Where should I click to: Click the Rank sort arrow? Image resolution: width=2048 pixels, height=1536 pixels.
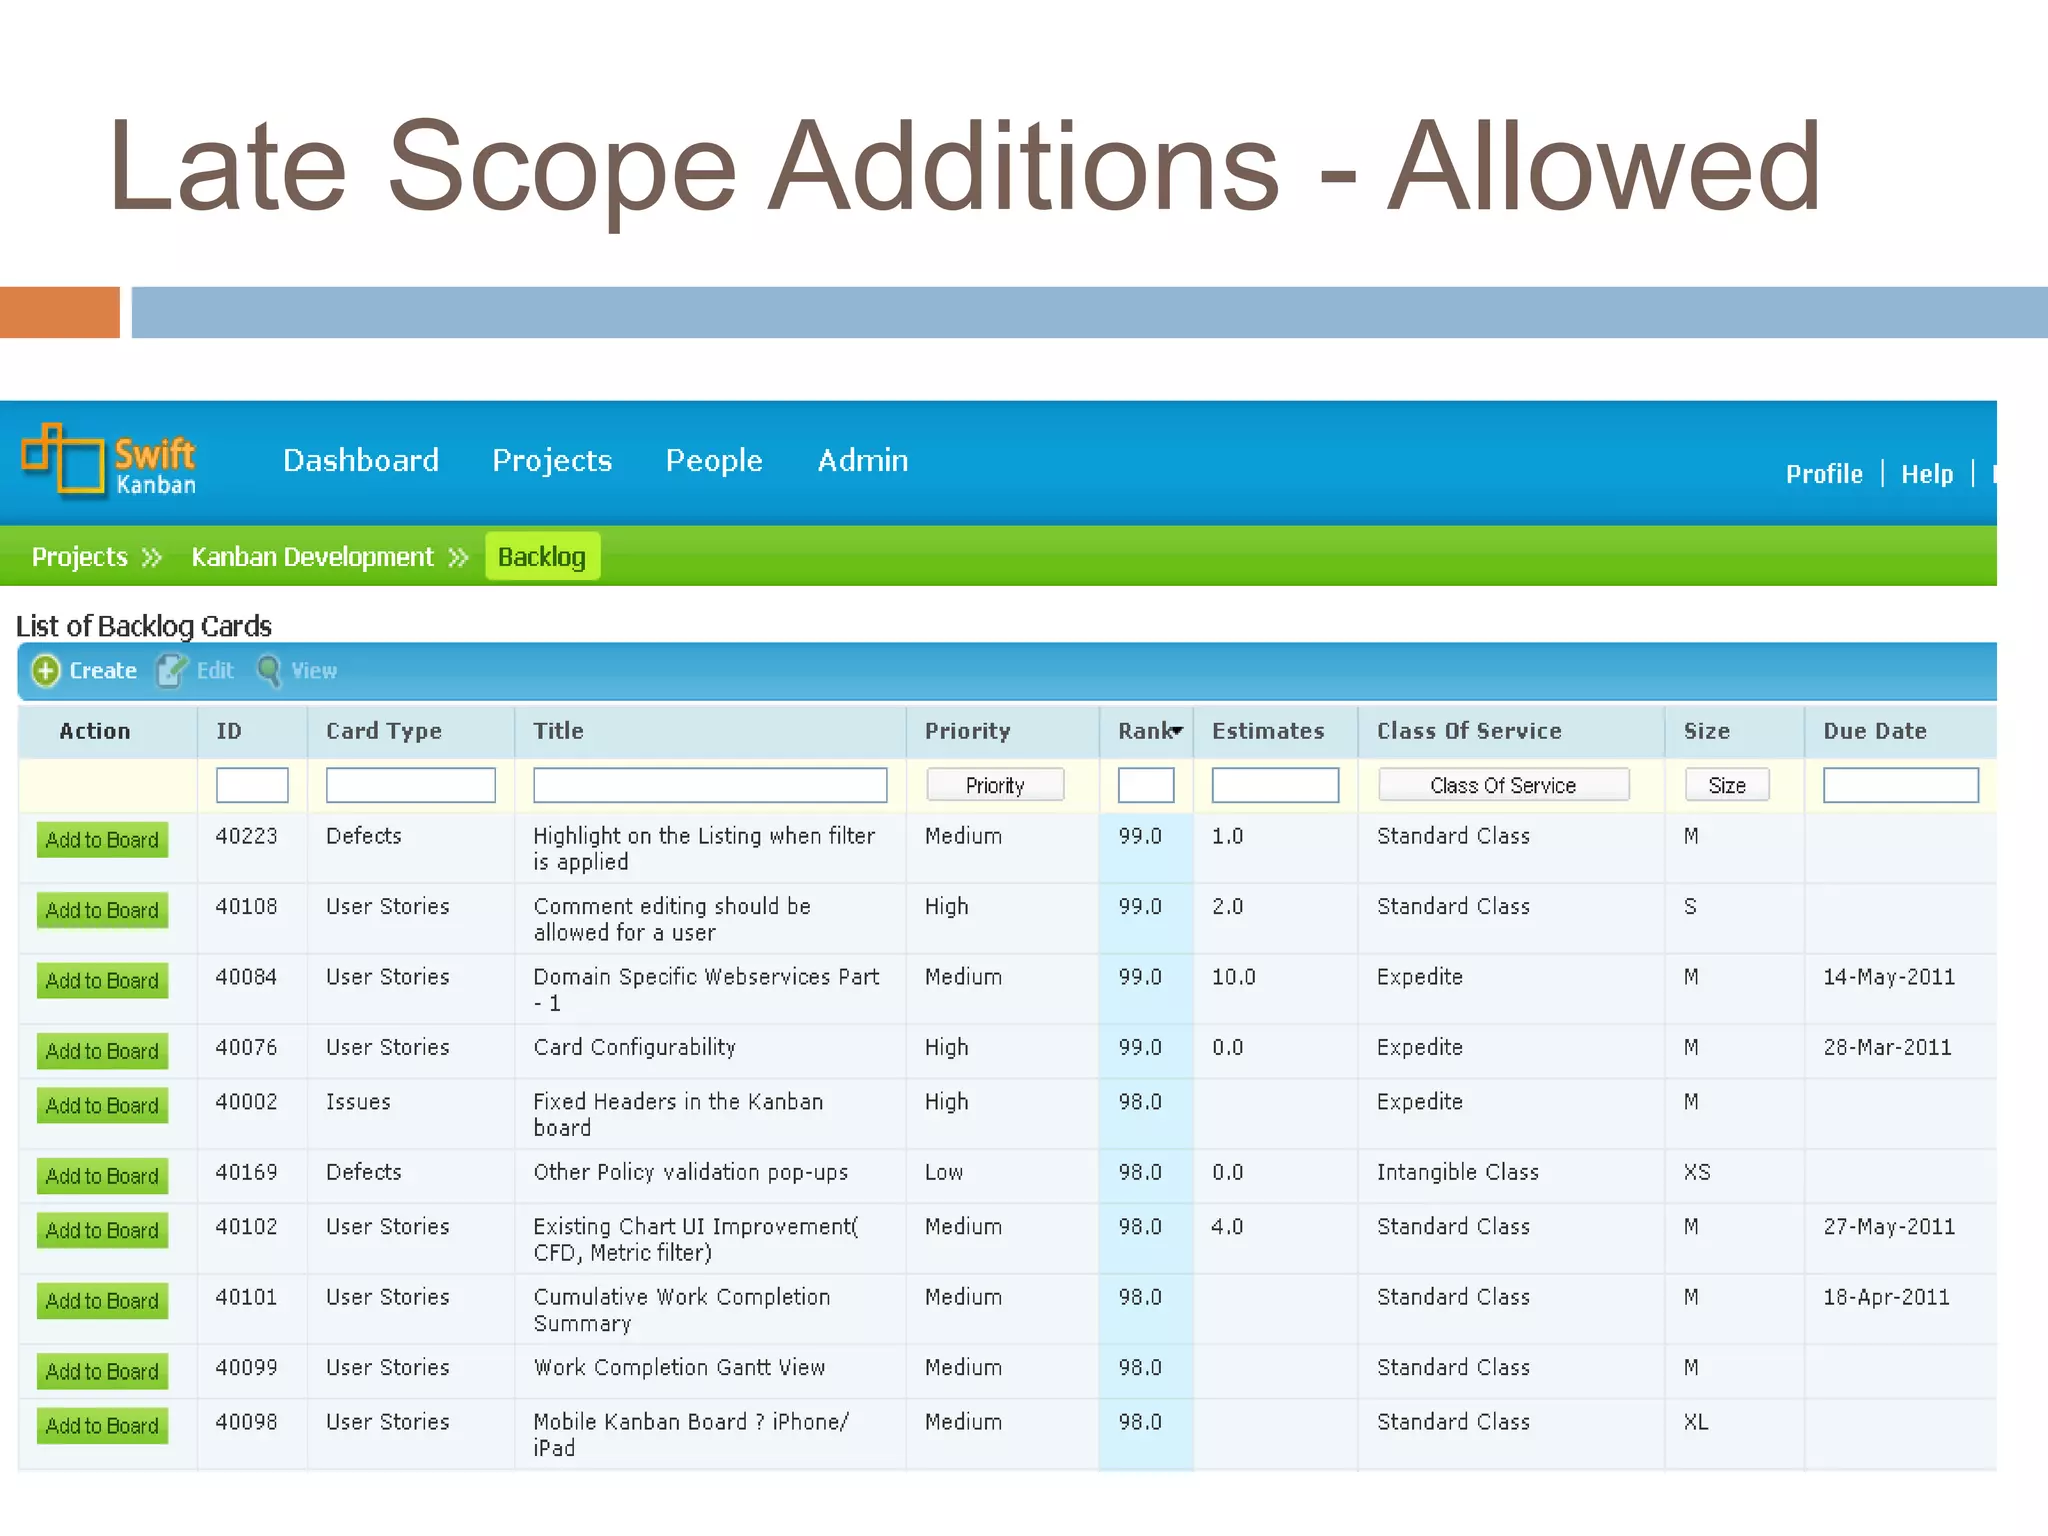click(1178, 731)
